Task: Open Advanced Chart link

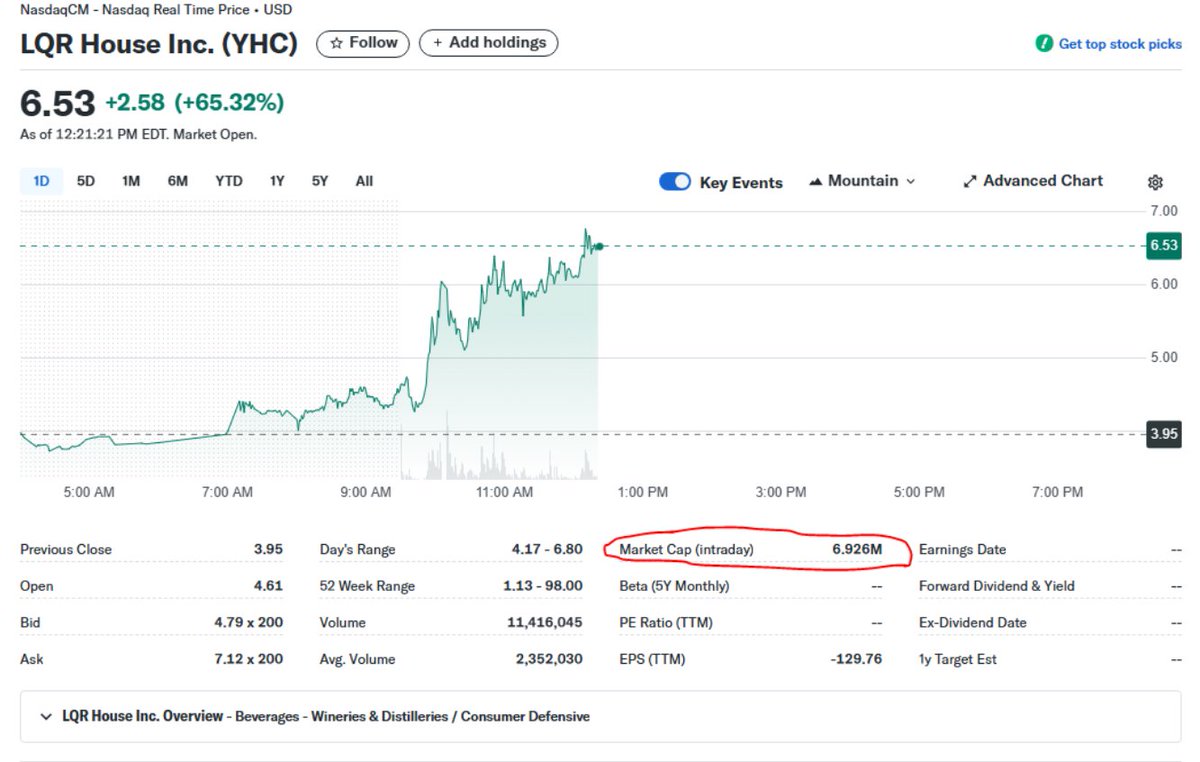Action: (1033, 181)
